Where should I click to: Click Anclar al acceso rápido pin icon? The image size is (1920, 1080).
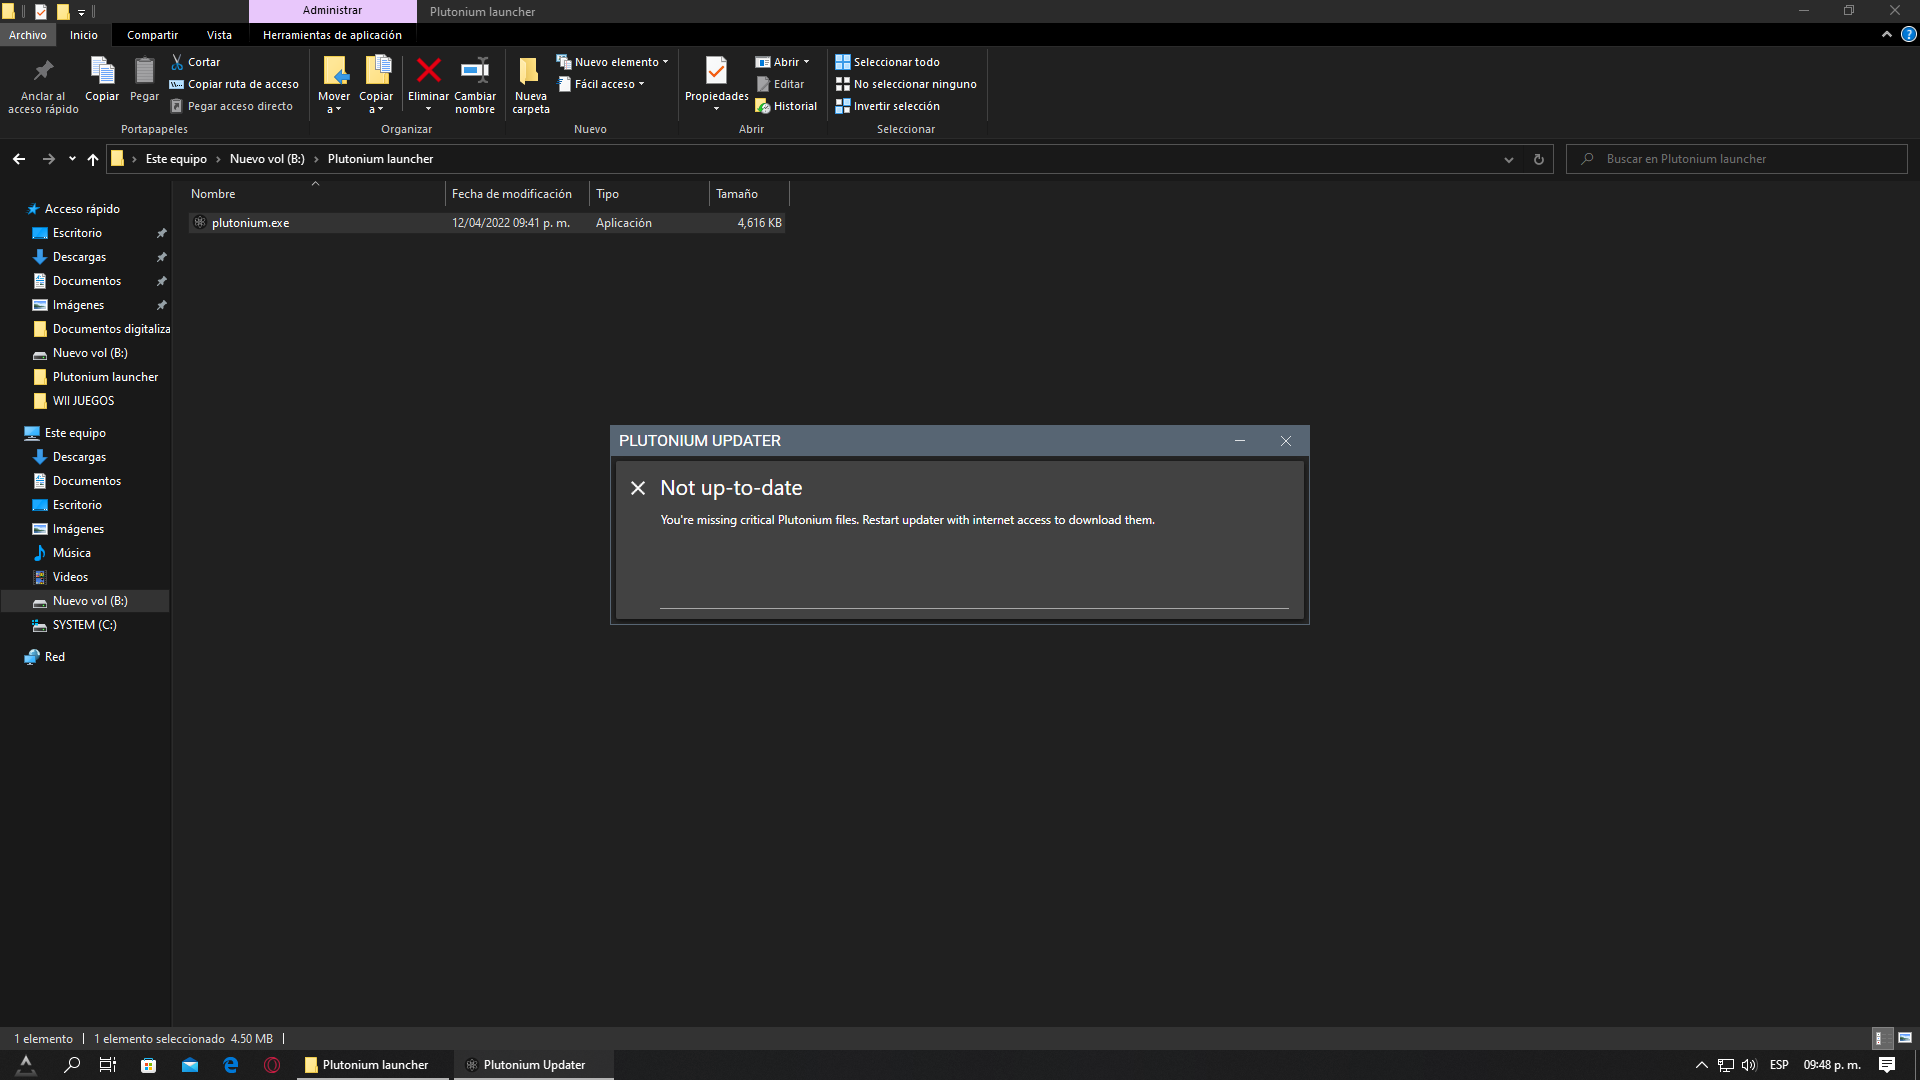[x=43, y=70]
